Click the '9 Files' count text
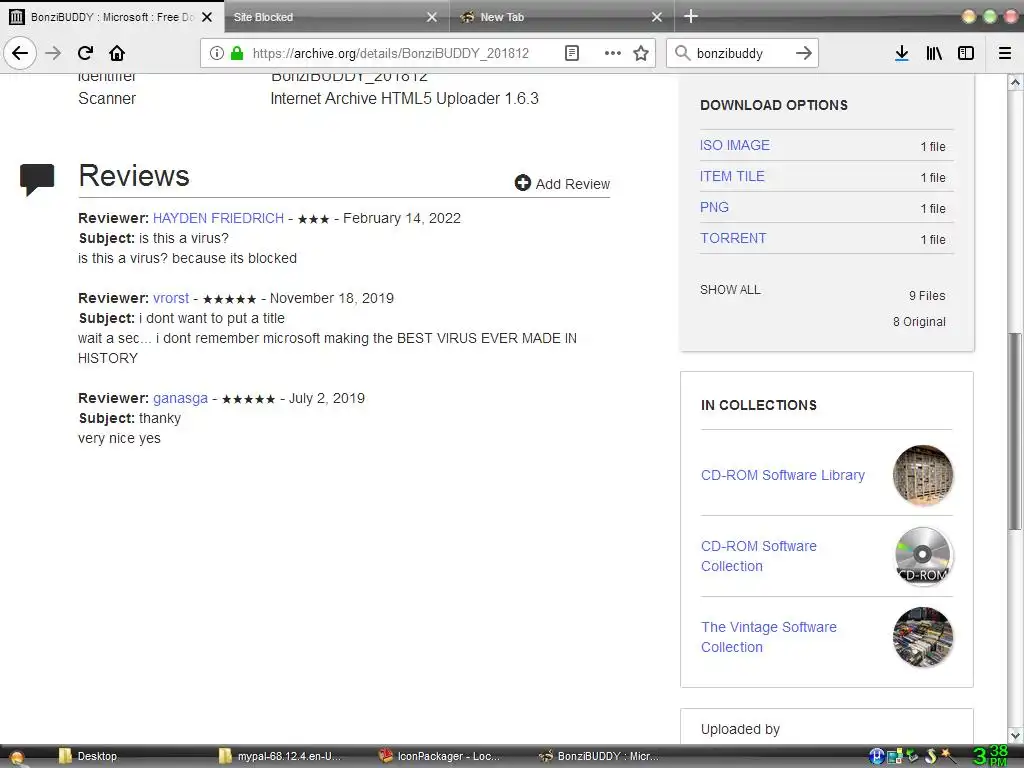Screen dimensions: 1024x768 tap(927, 296)
